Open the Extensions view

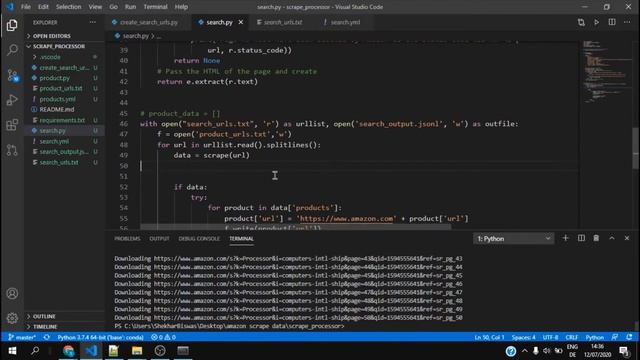(x=12, y=125)
